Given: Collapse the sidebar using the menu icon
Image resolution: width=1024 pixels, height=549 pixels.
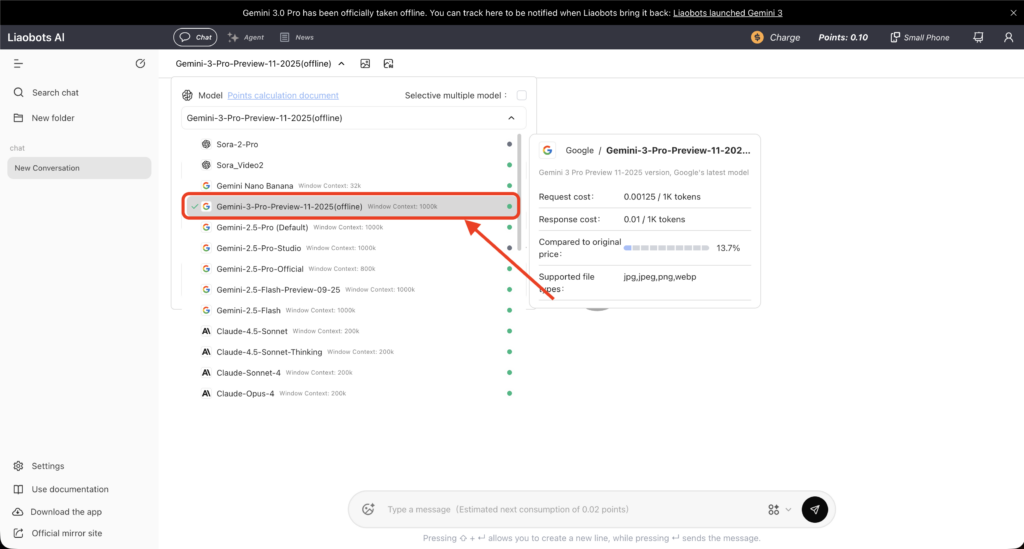Looking at the screenshot, I should [x=18, y=64].
